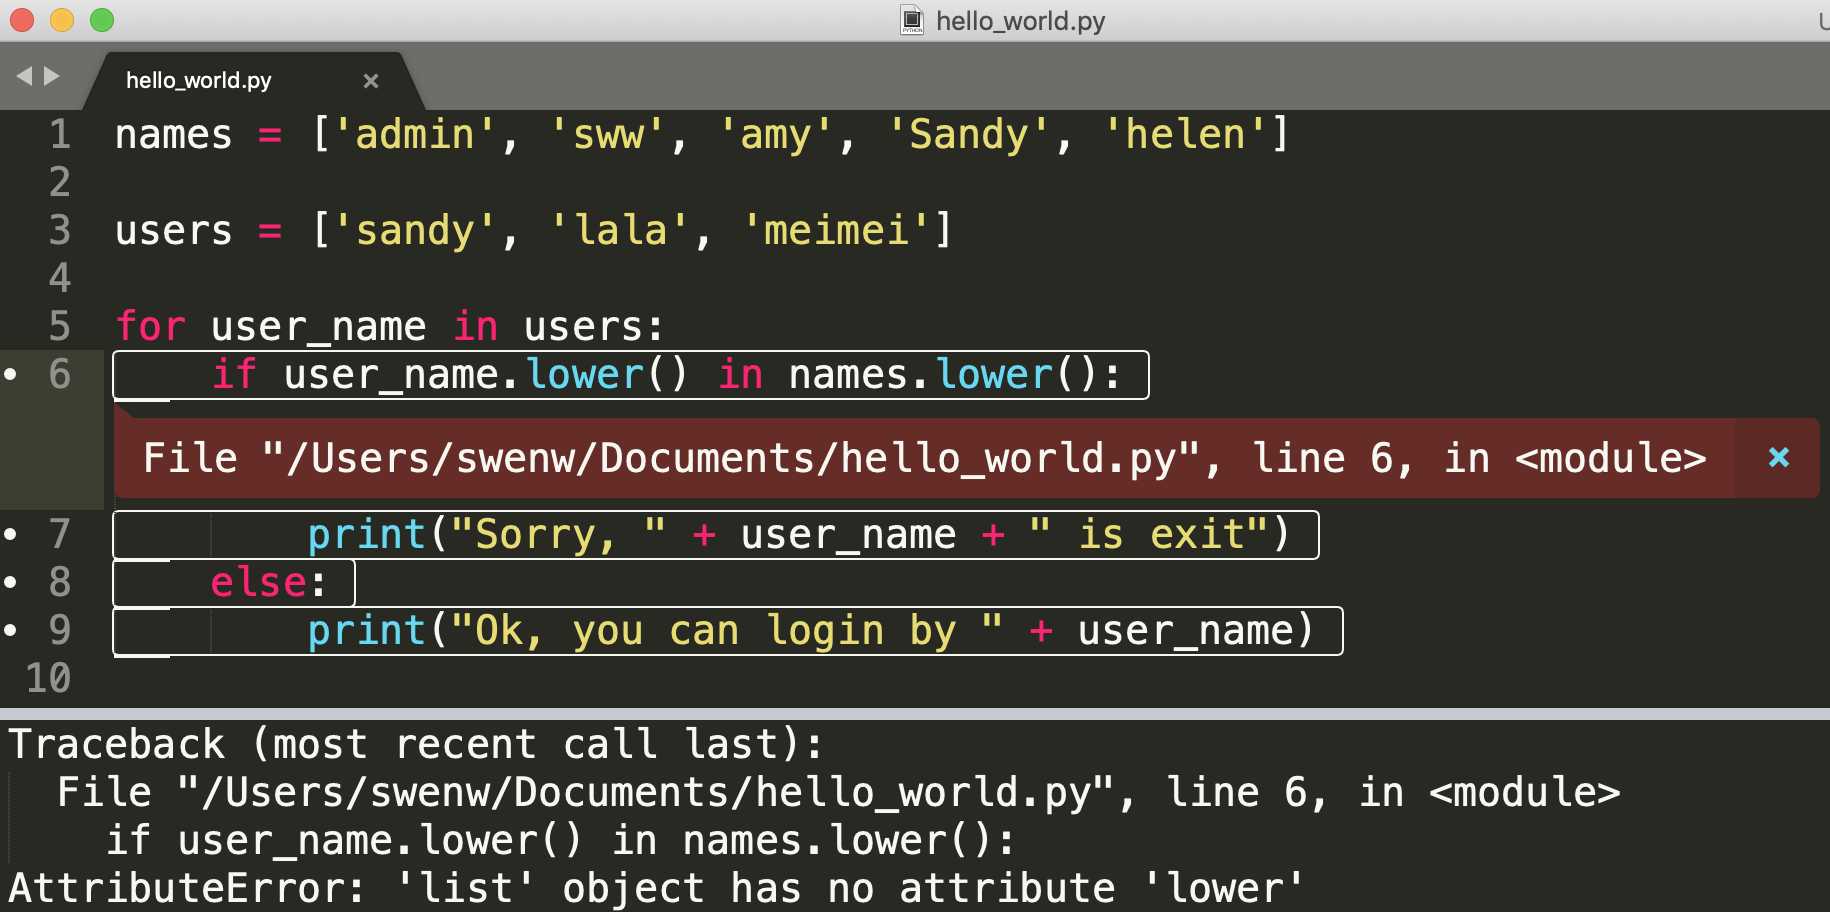Click the inline error message text

(x=924, y=458)
